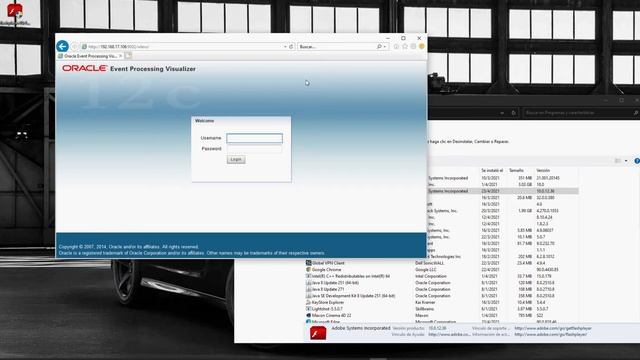
Task: Open the browser Home icon
Action: tap(396, 47)
